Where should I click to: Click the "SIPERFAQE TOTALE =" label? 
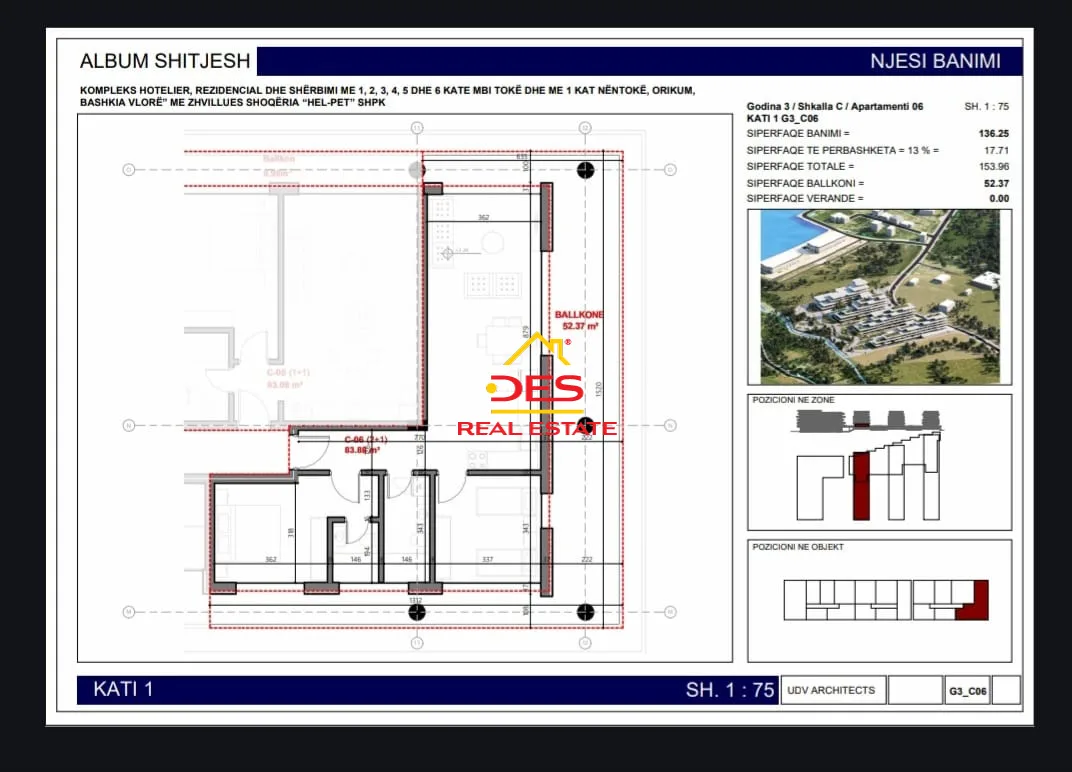click(800, 166)
